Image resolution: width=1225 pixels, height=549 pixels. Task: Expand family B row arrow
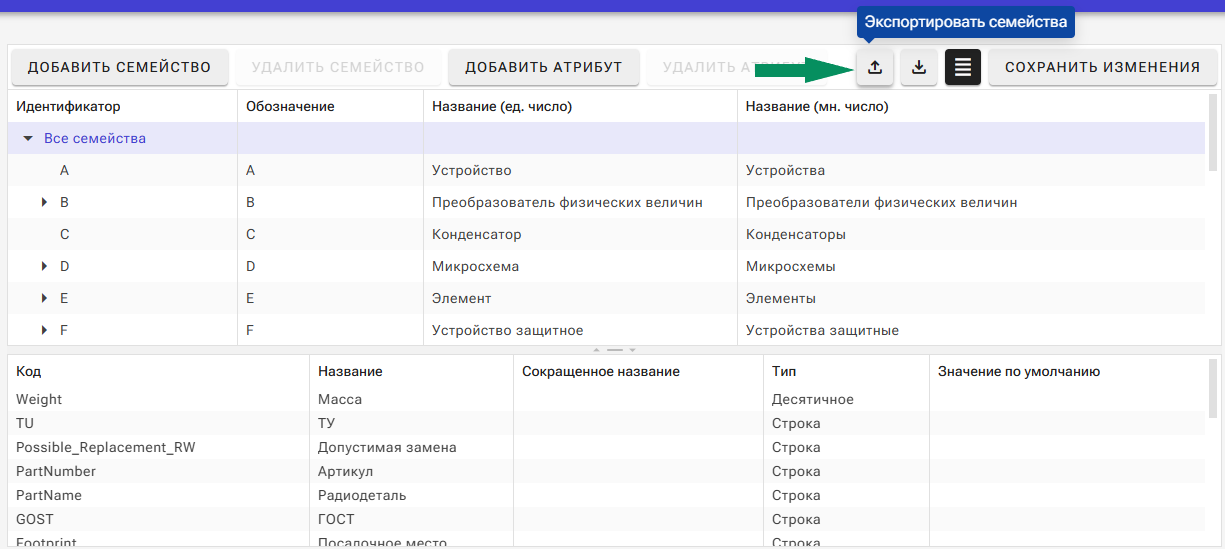click(45, 203)
